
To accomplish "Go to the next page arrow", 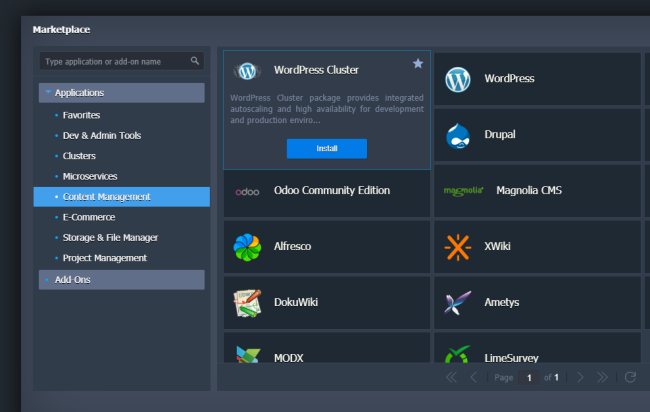I will coord(580,377).
